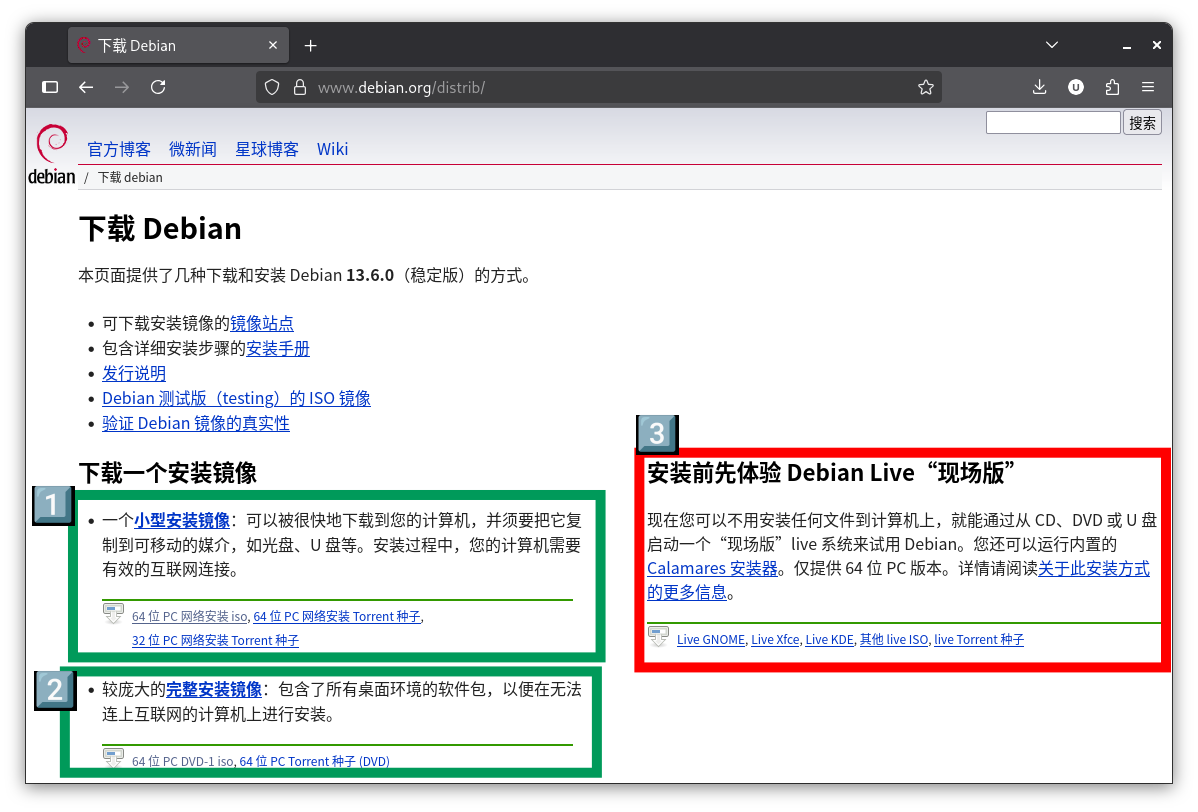1198x812 pixels.
Task: Open the uBlock extension icon
Action: (1076, 87)
